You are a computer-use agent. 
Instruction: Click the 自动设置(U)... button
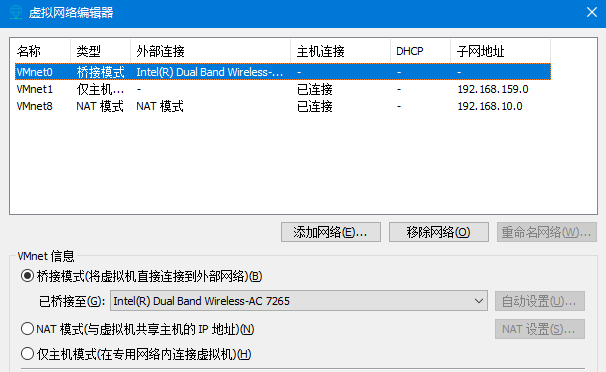tap(540, 301)
